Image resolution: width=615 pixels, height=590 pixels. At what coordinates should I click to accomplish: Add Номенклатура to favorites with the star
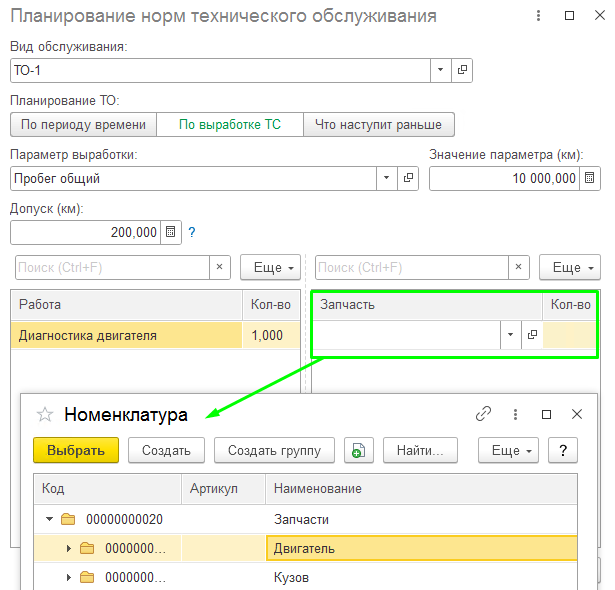click(x=45, y=414)
